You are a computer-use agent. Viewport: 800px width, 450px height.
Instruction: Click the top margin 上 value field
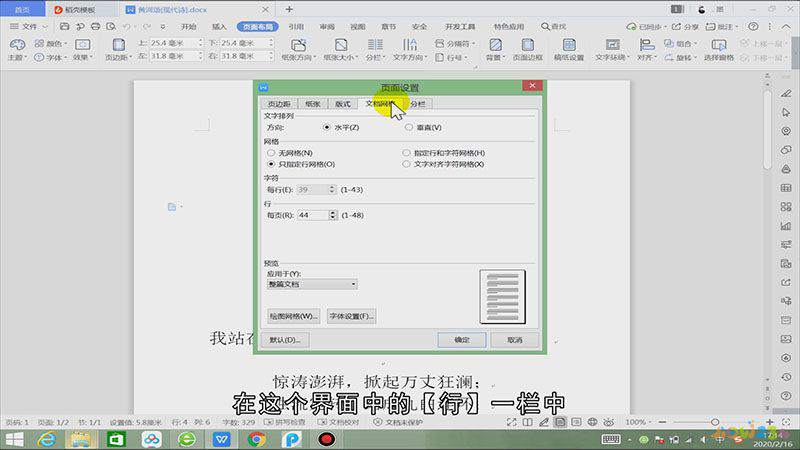coord(176,43)
